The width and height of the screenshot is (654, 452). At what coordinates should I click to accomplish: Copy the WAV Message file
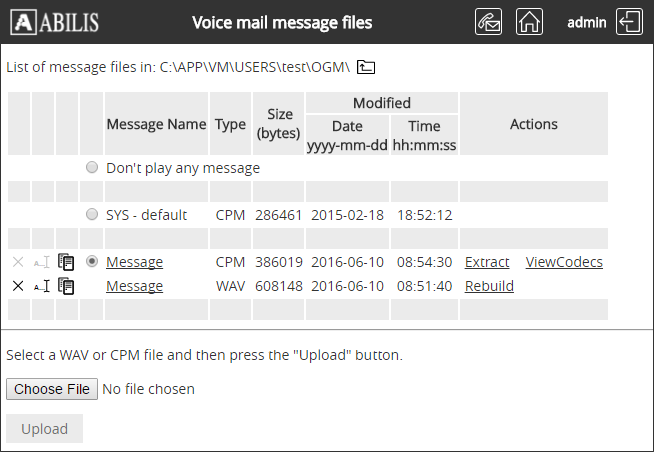67,286
